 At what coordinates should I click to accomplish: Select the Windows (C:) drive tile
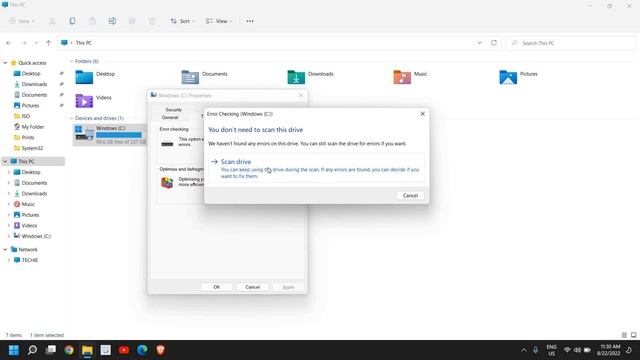[110, 135]
